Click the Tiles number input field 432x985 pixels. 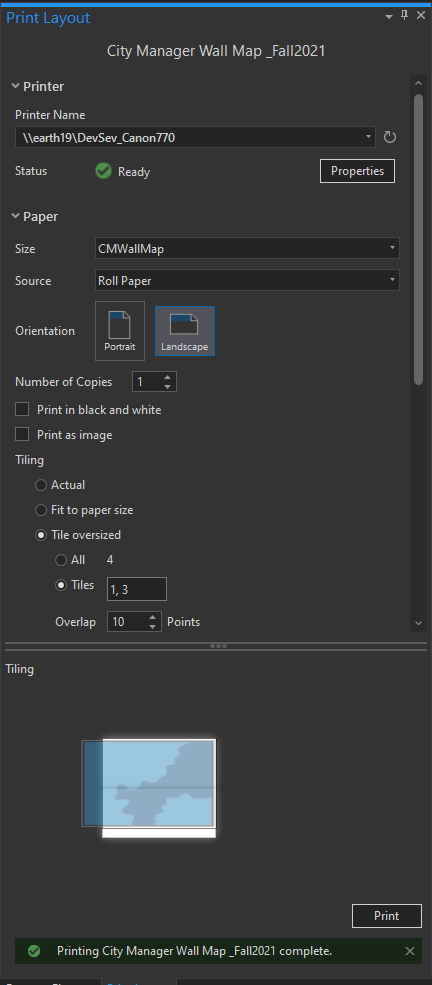(x=137, y=589)
